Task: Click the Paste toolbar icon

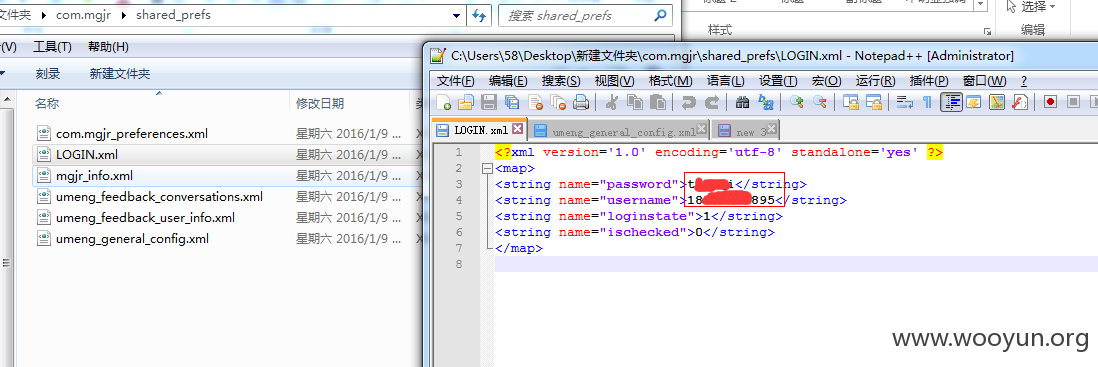Action: coord(658,103)
